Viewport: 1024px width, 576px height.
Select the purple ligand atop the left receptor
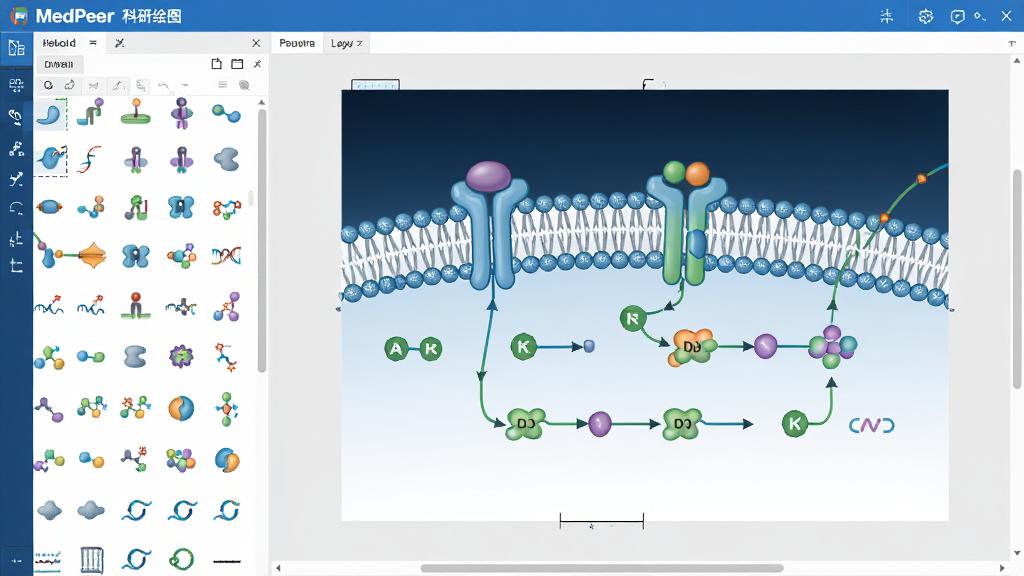(x=488, y=176)
